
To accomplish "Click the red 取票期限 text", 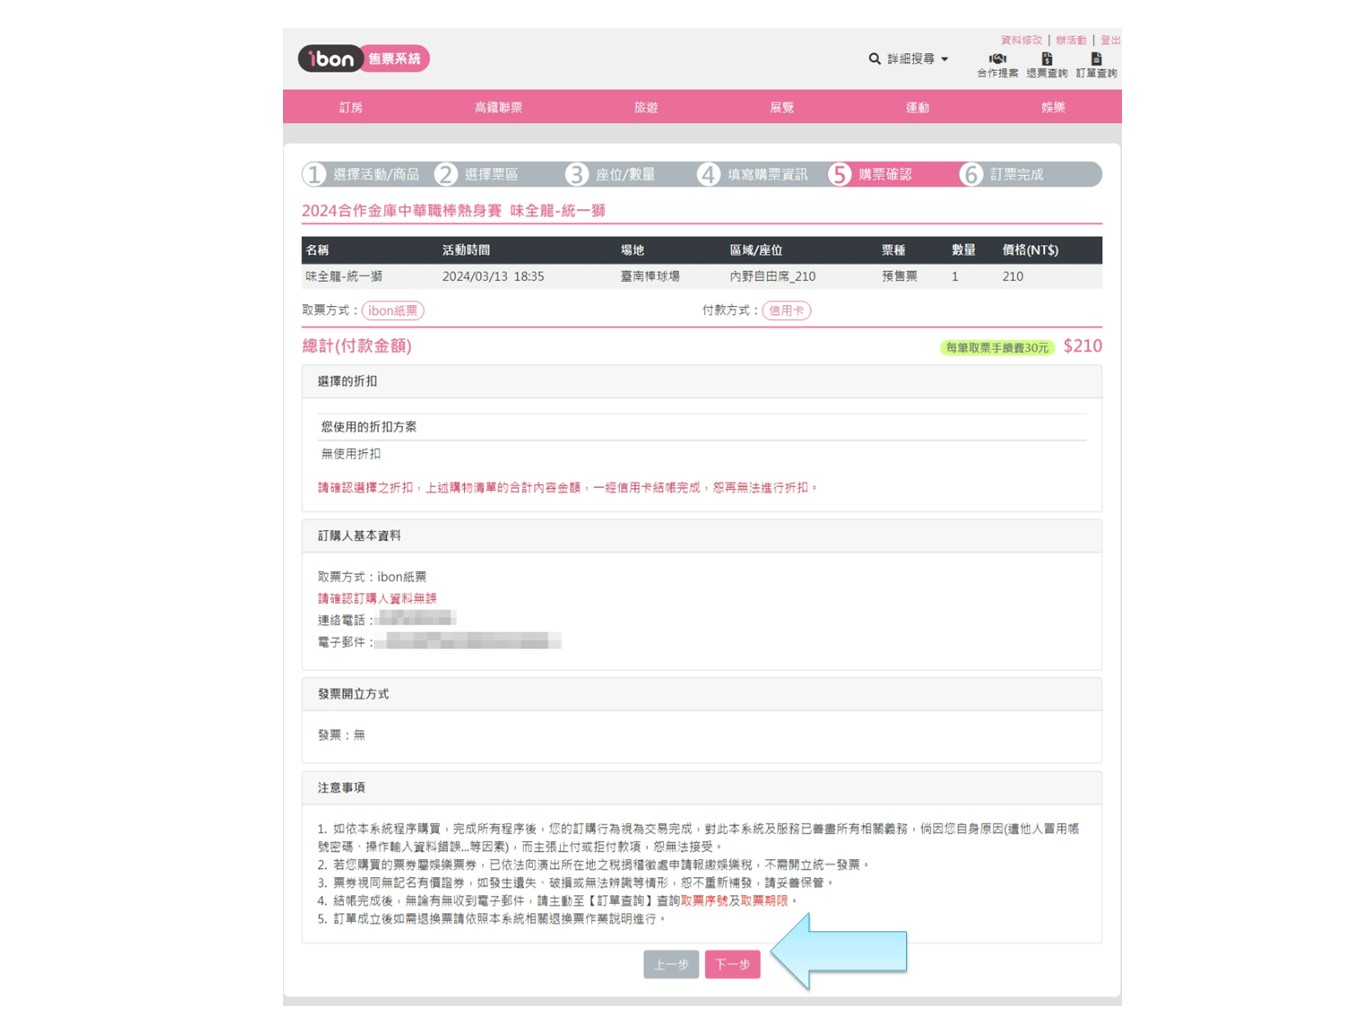I will point(764,901).
